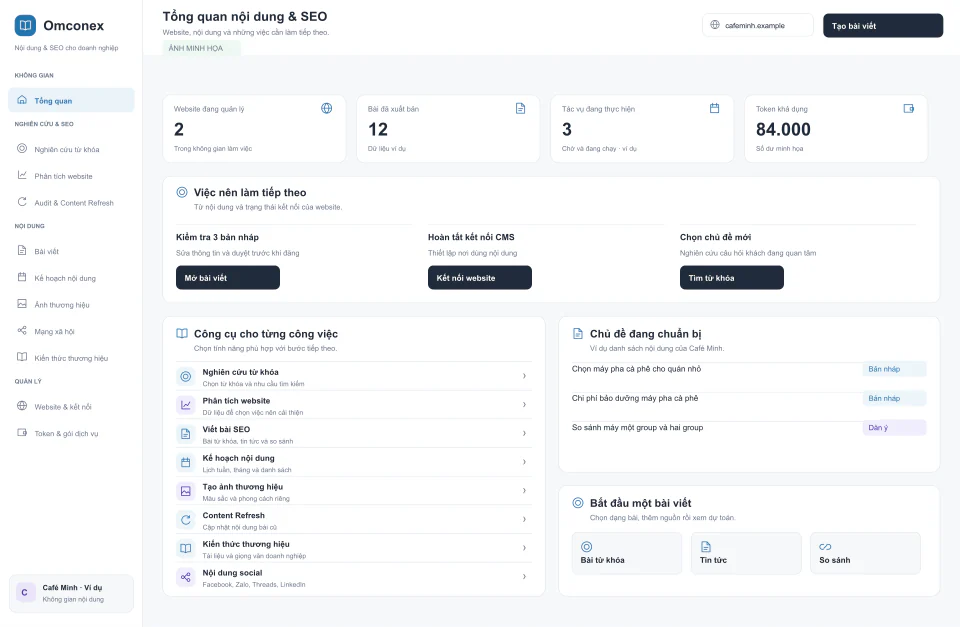Click the Dàn ý status badge
Image resolution: width=960 pixels, height=627 pixels.
coord(894,427)
